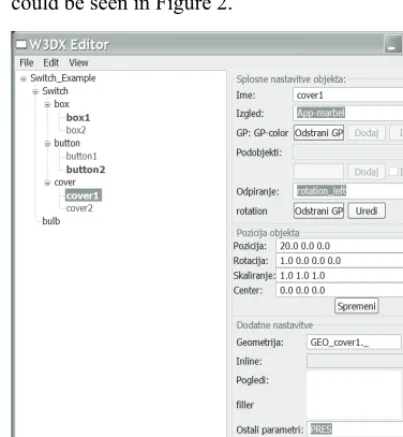Collapse the Switch tree node
This screenshot has height=437, width=403.
(35, 92)
